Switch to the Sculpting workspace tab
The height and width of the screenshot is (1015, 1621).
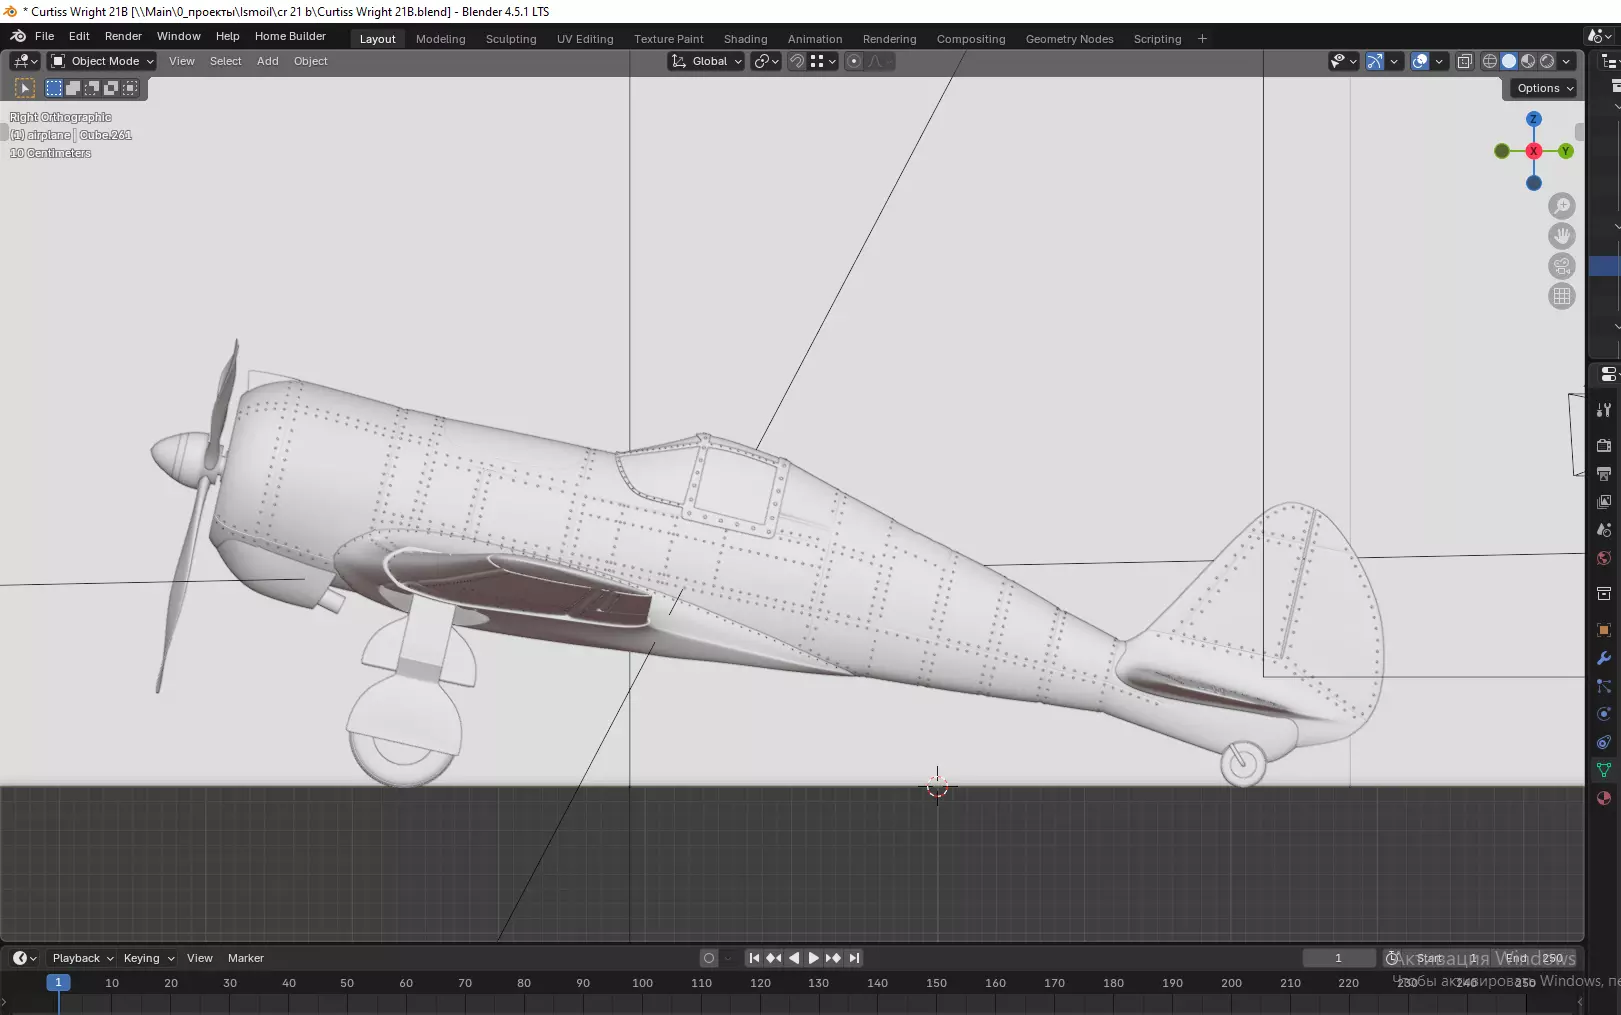click(x=511, y=39)
